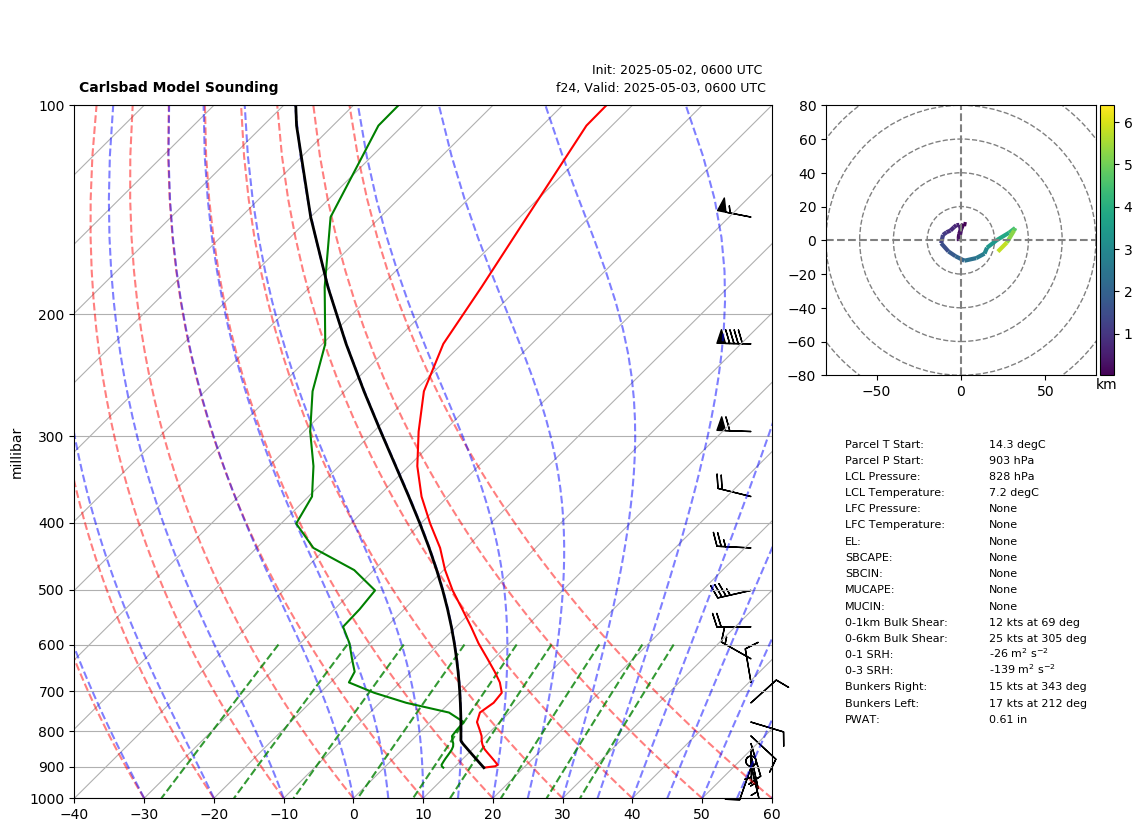Click the "LFC Temperature:" label

coord(894,525)
